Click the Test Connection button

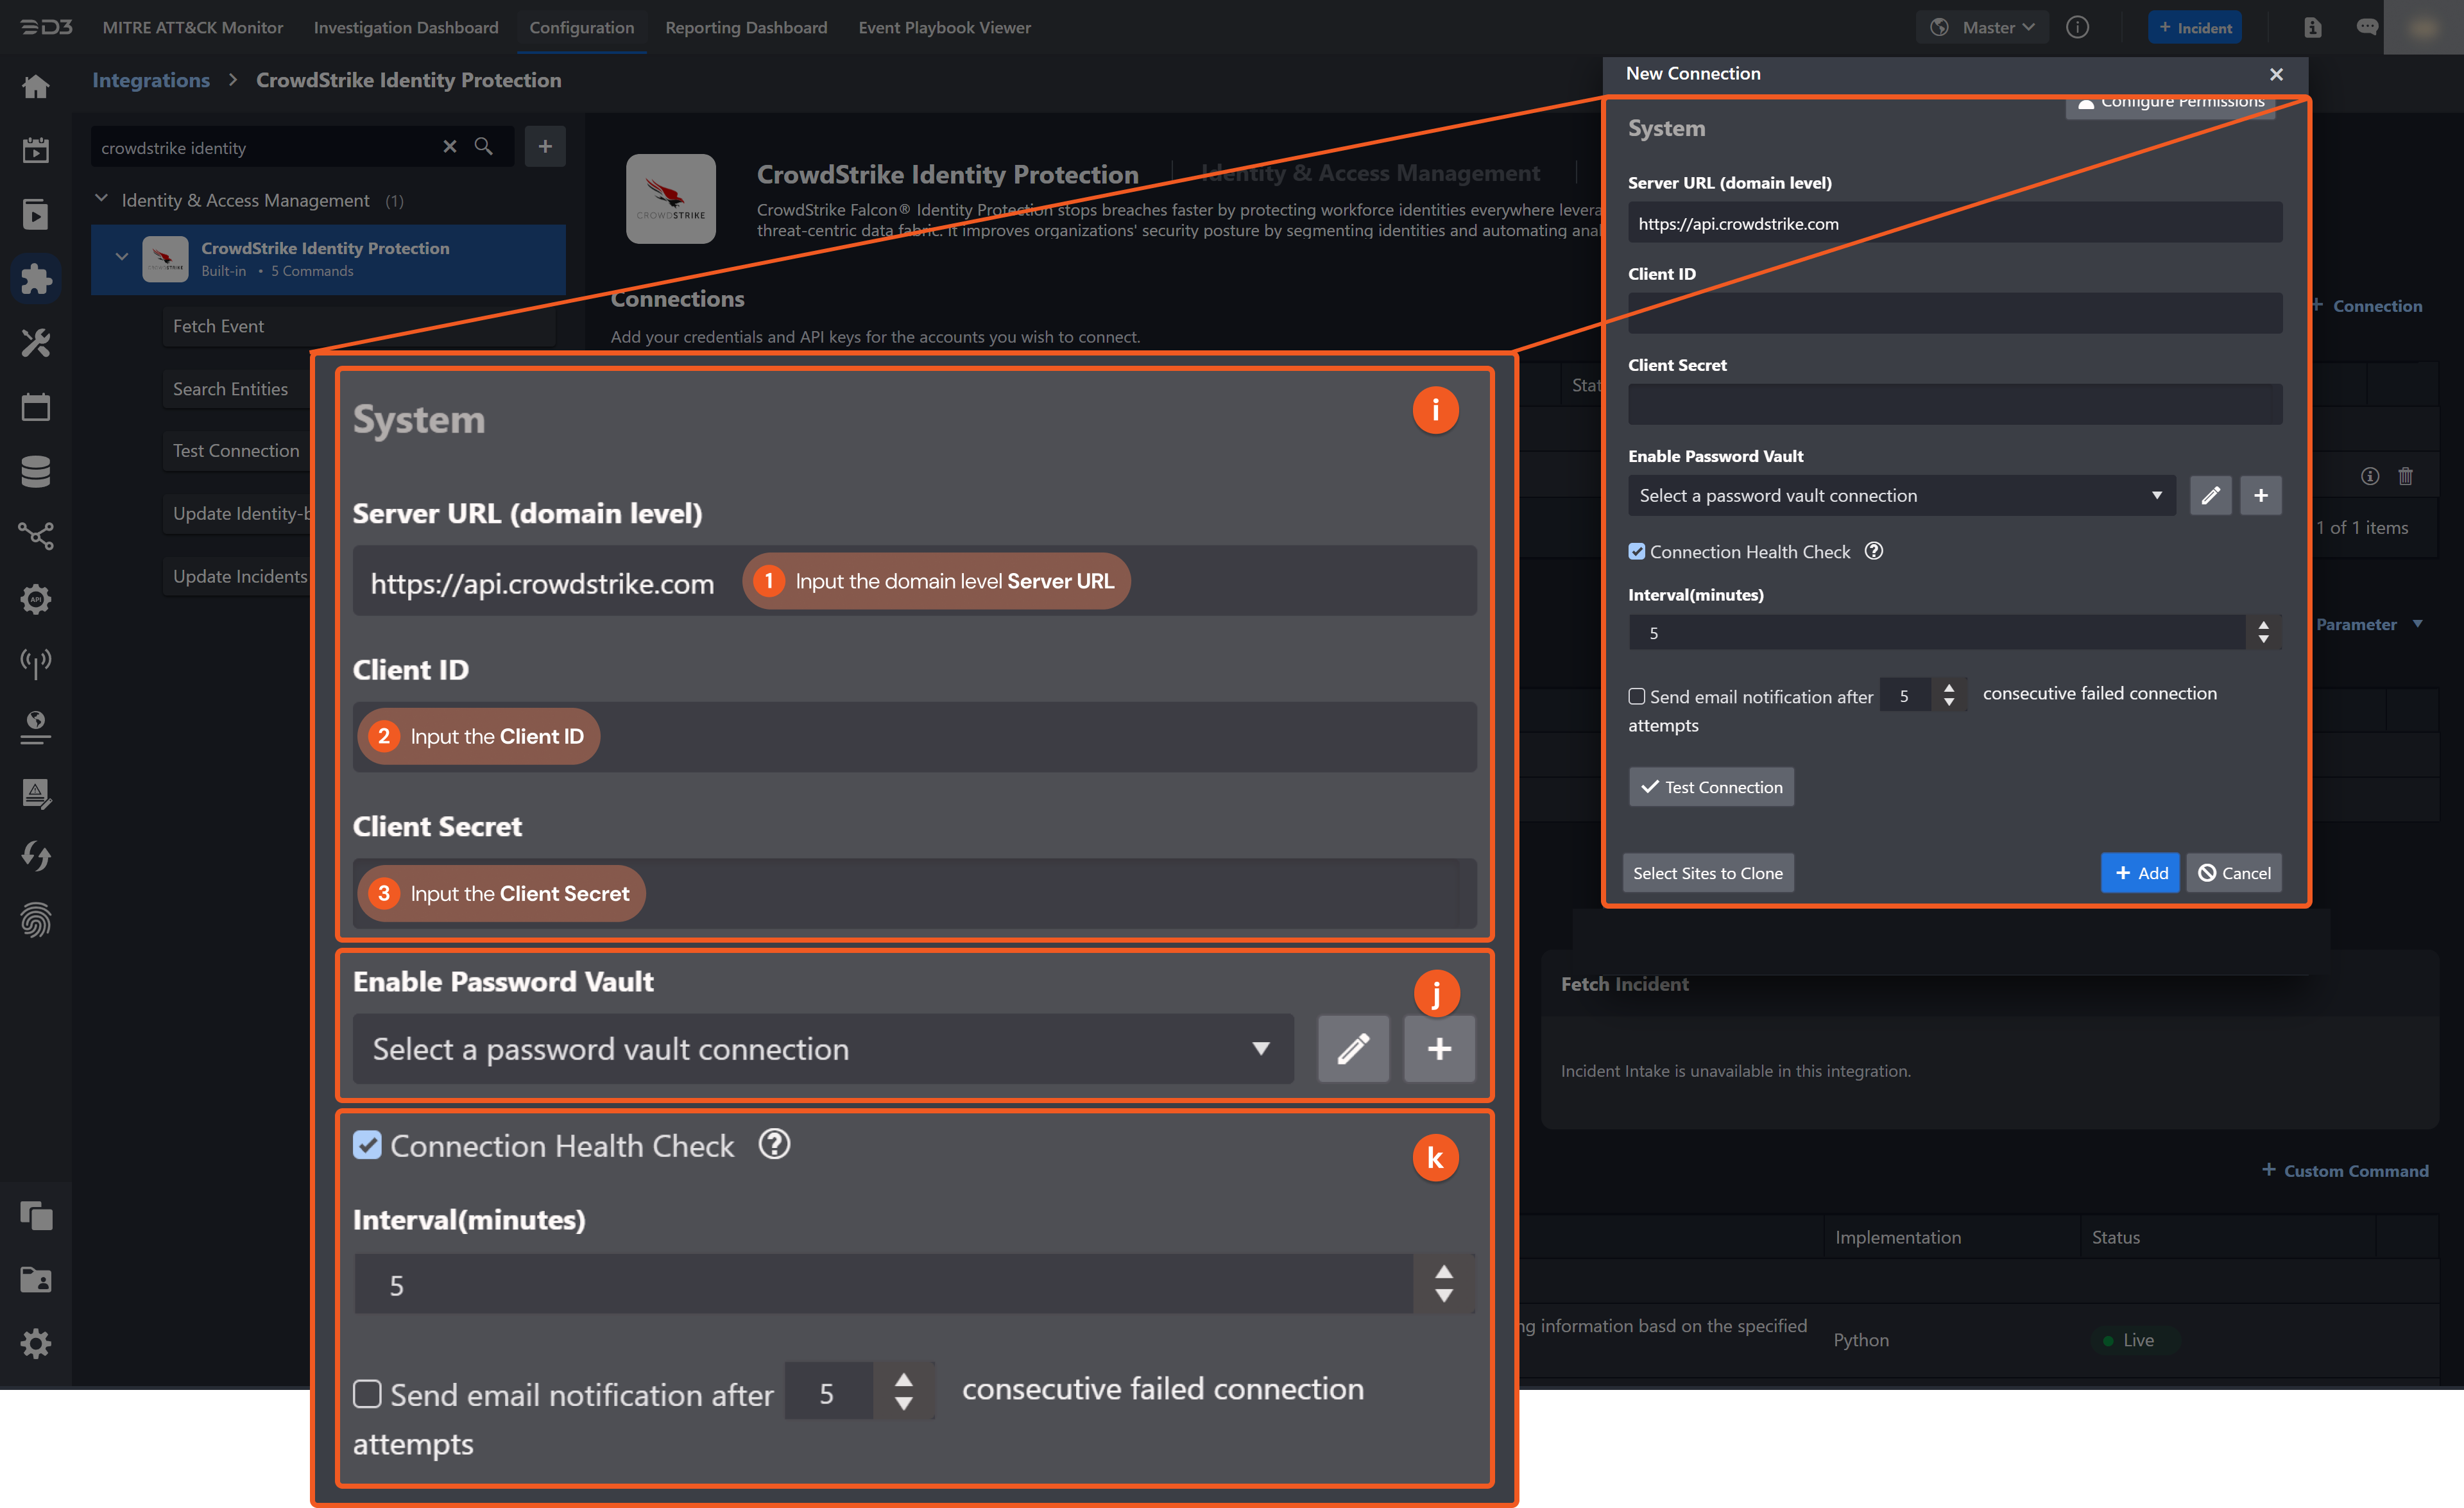coord(1711,787)
